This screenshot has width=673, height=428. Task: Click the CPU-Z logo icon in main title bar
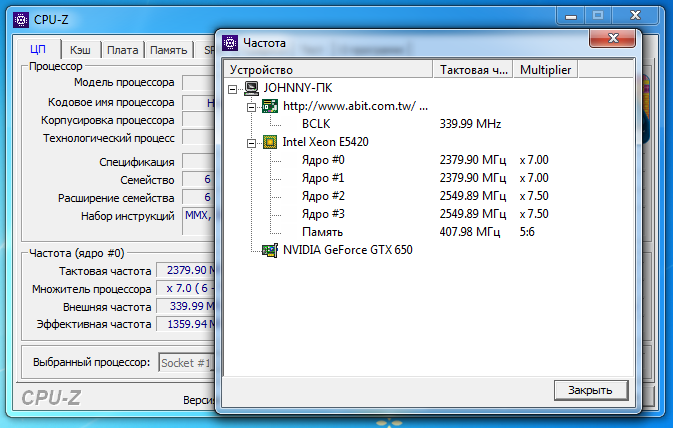coord(21,20)
